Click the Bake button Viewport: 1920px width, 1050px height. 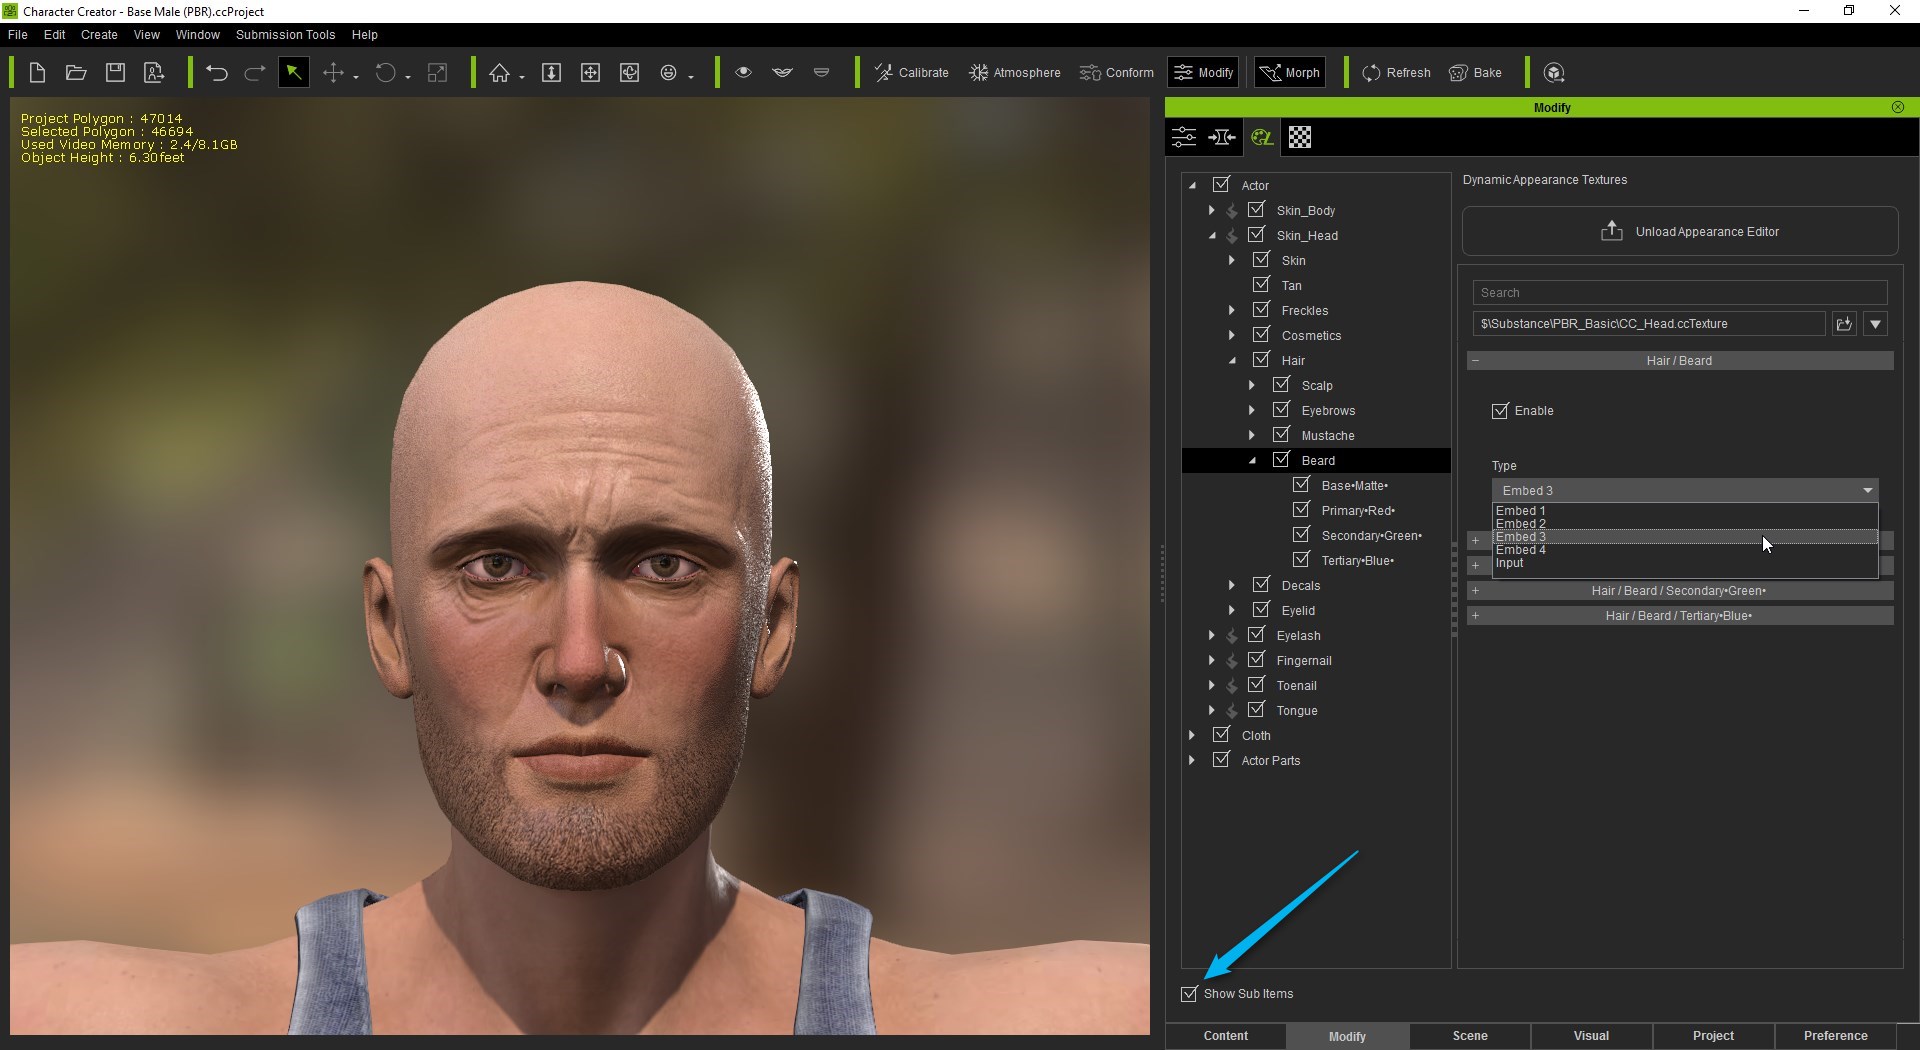coord(1475,72)
